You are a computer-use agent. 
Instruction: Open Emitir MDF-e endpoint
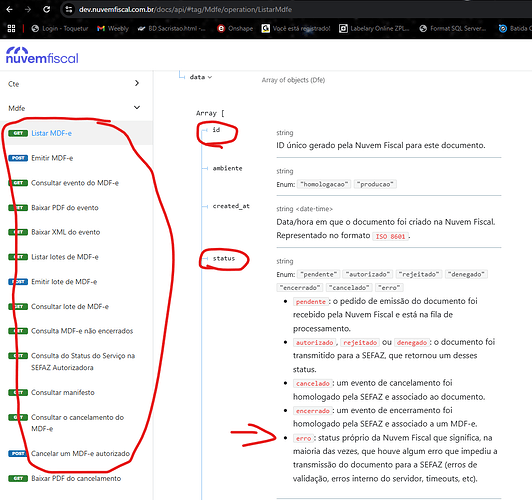pos(52,158)
